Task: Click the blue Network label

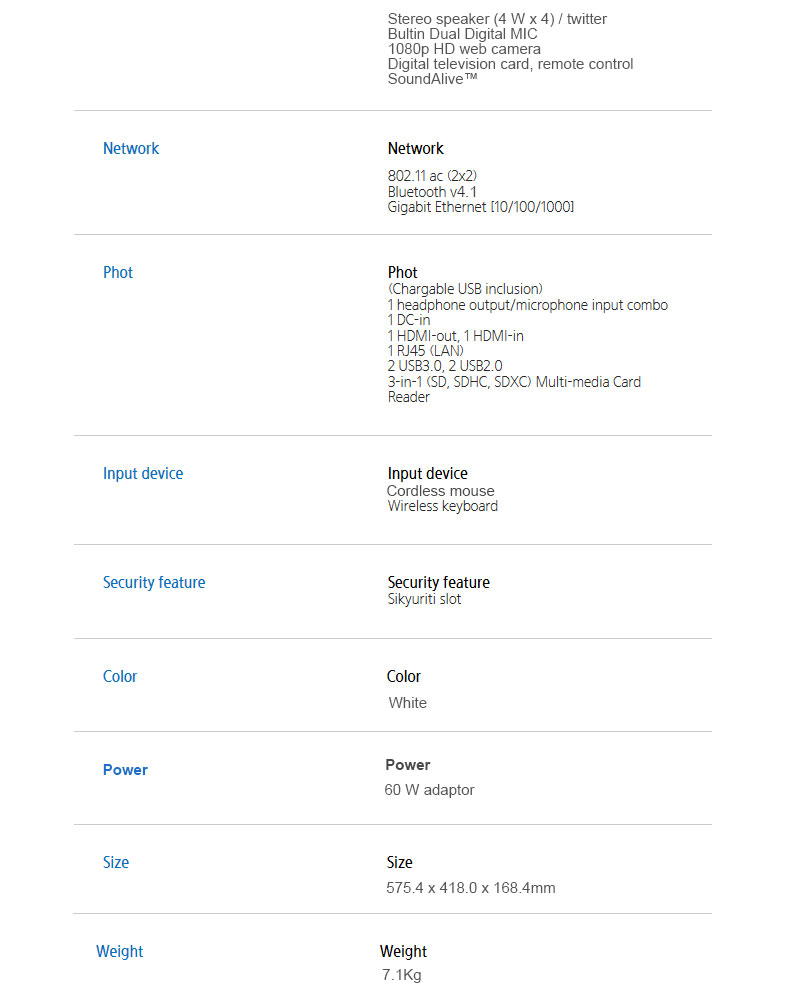Action: (x=131, y=148)
